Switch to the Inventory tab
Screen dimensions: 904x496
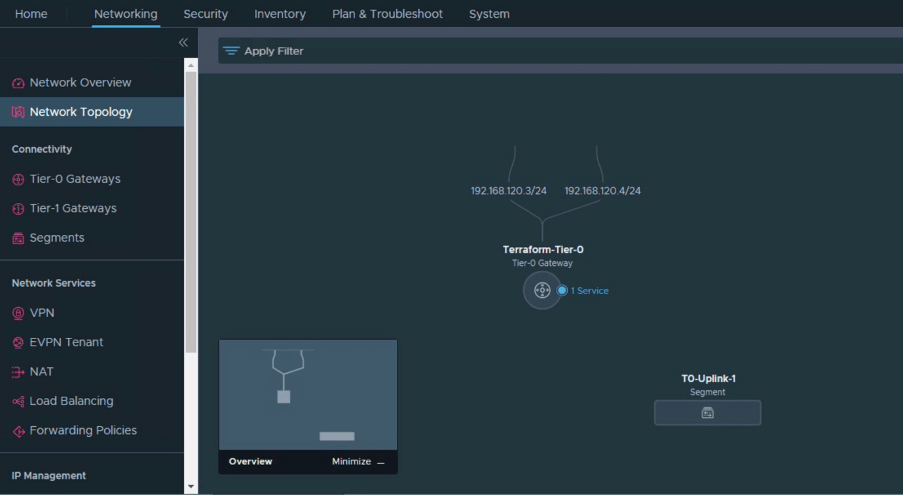tap(280, 14)
